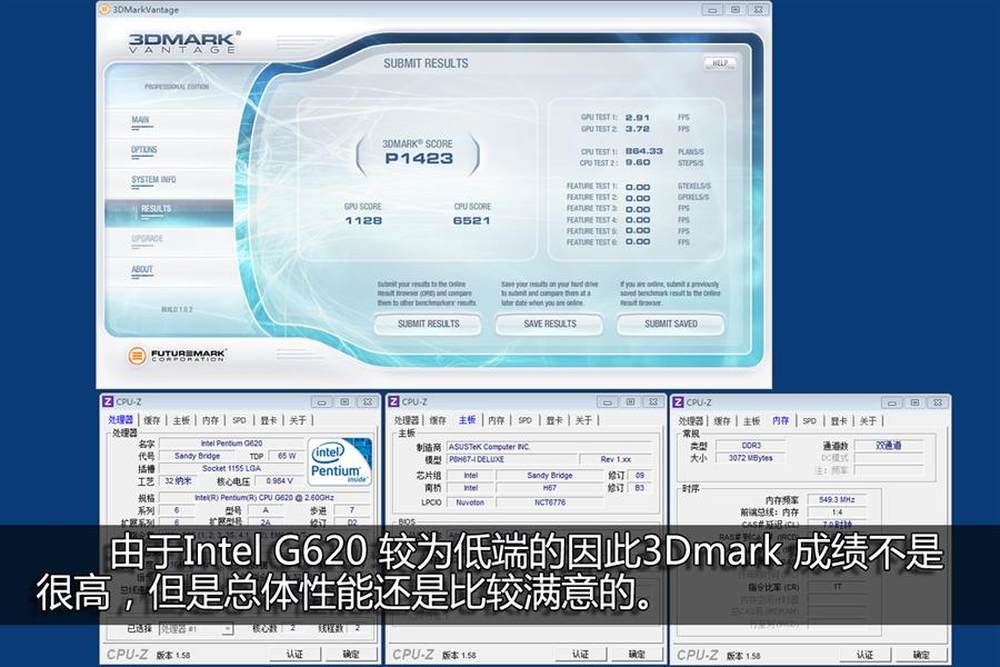
Task: Go to the Main section in 3DMark
Action: (140, 120)
